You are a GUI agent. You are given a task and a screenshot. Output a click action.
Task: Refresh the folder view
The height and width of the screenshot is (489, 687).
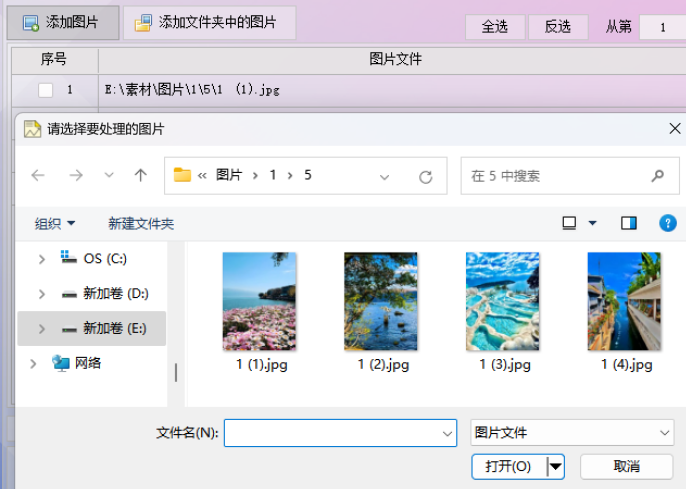(425, 177)
